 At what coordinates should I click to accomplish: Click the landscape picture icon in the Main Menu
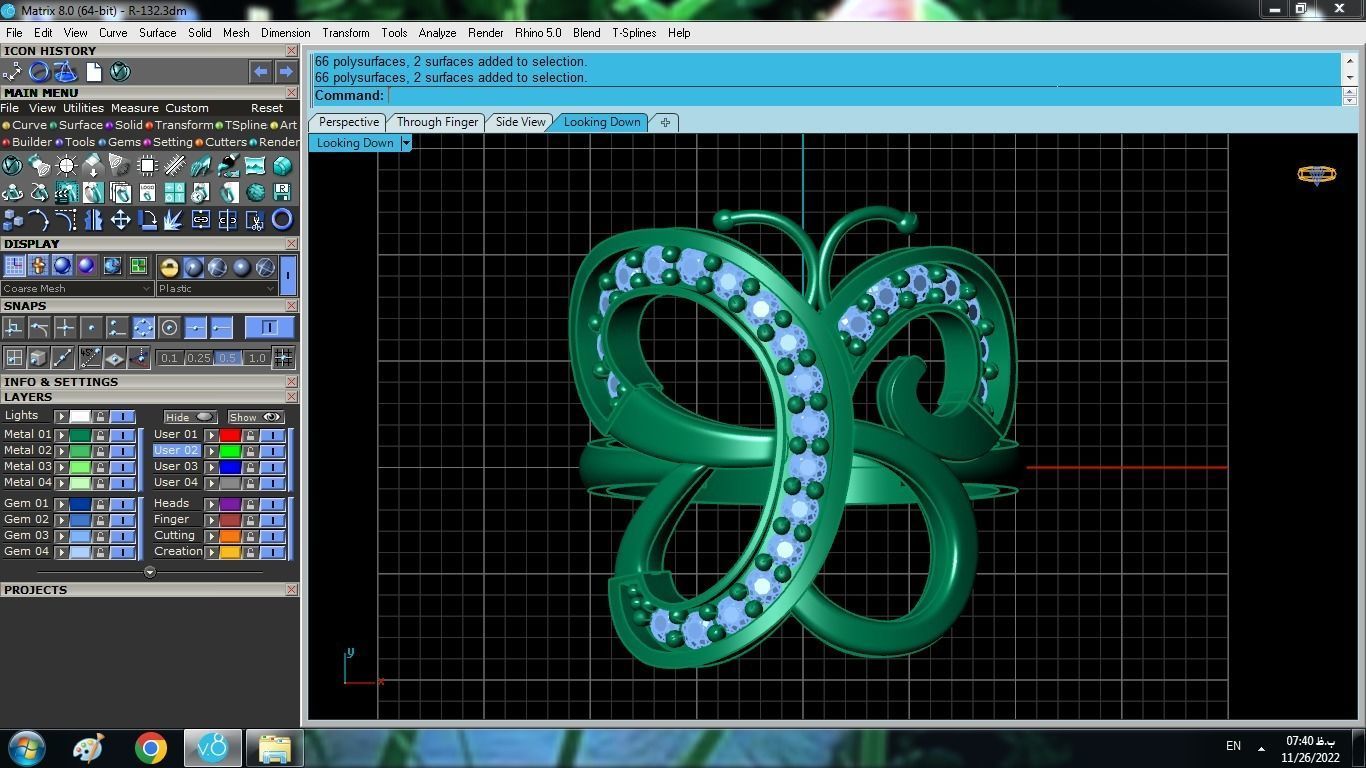tap(255, 166)
